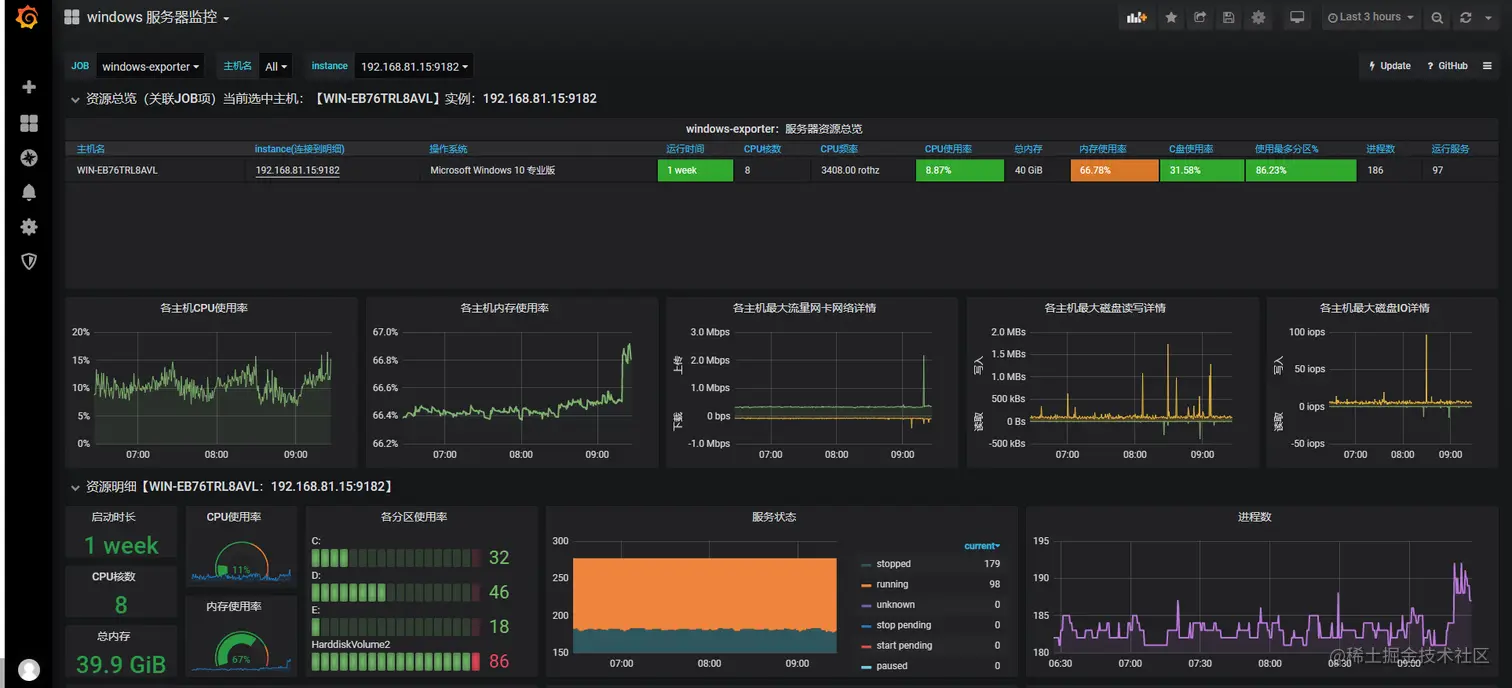Screen dimensions: 1512x688
Task: Save the dashboard with disk icon
Action: pos(1229,18)
